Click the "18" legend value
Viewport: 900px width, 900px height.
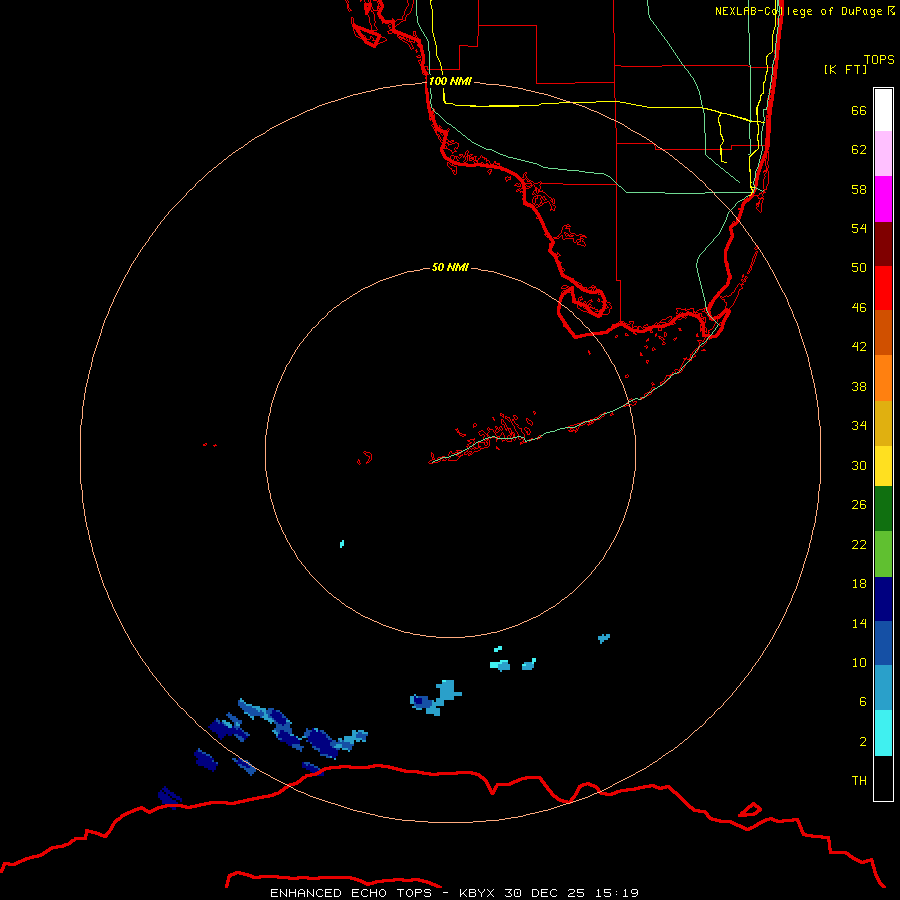click(x=859, y=584)
